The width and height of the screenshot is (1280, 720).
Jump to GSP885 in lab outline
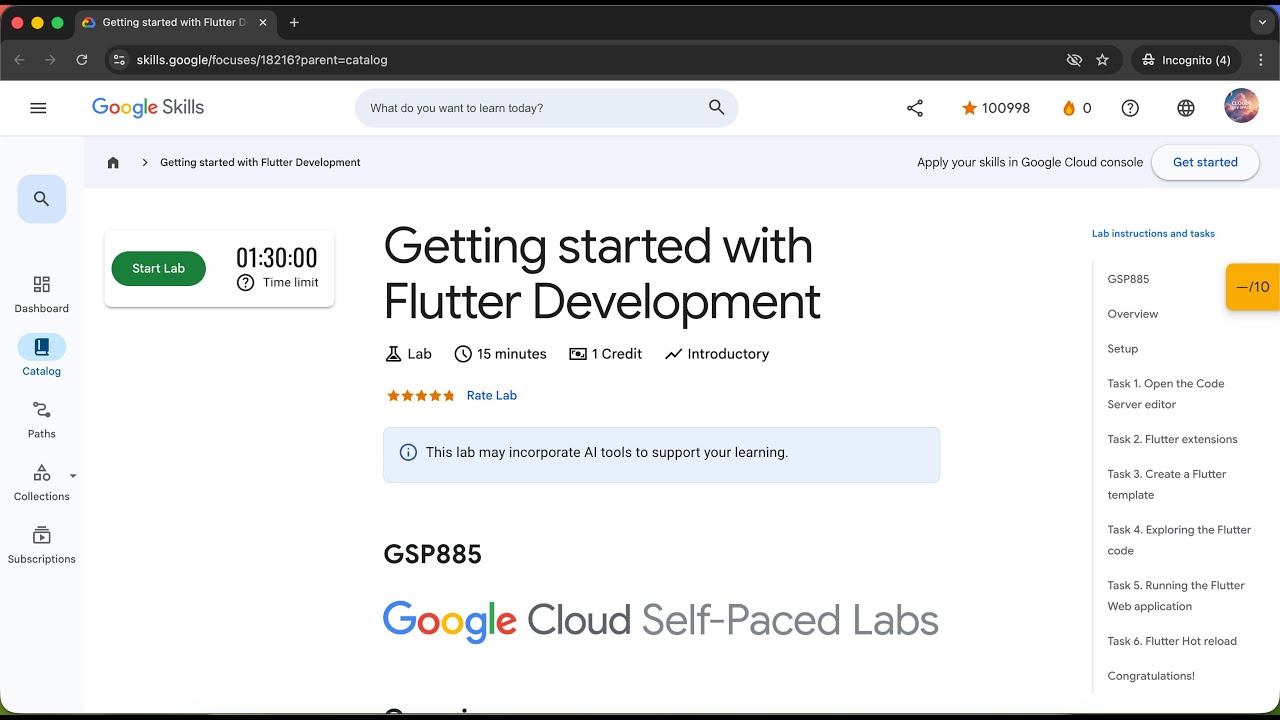1128,279
